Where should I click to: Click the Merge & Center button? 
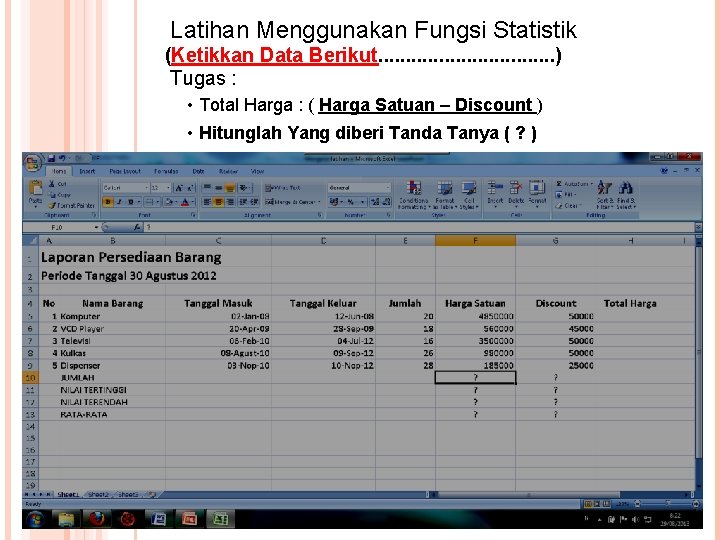pos(293,202)
